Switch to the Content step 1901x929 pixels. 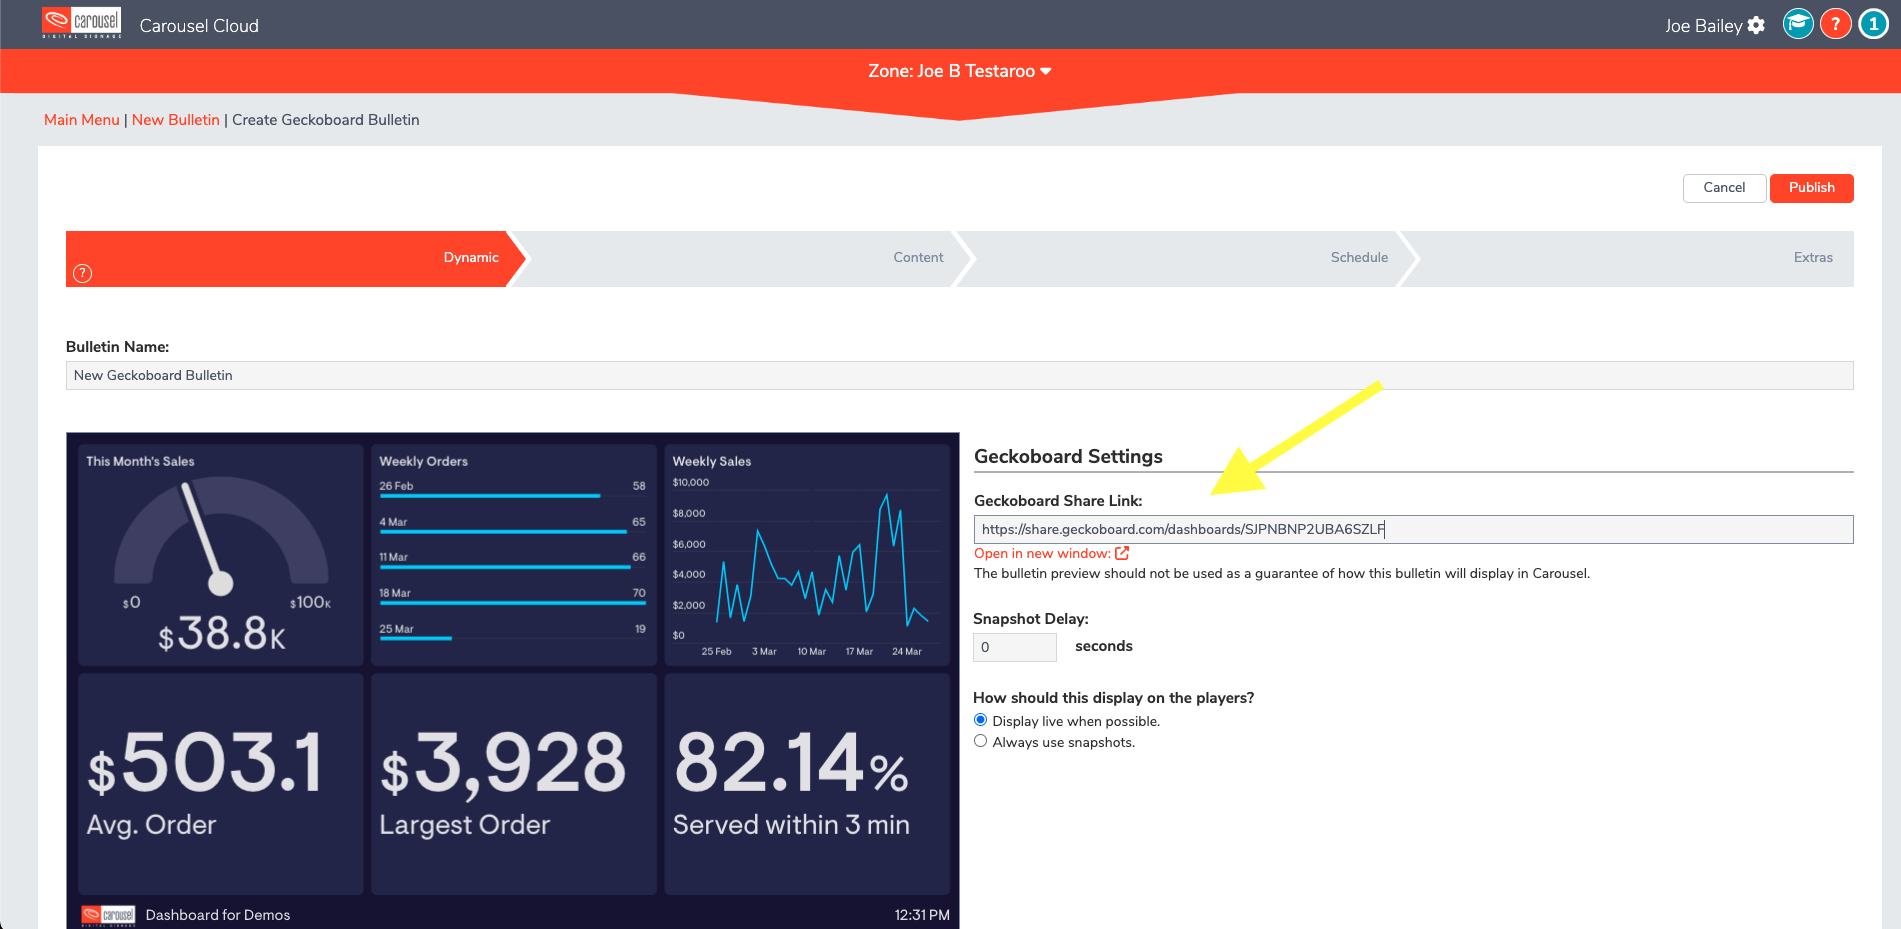[x=740, y=259]
